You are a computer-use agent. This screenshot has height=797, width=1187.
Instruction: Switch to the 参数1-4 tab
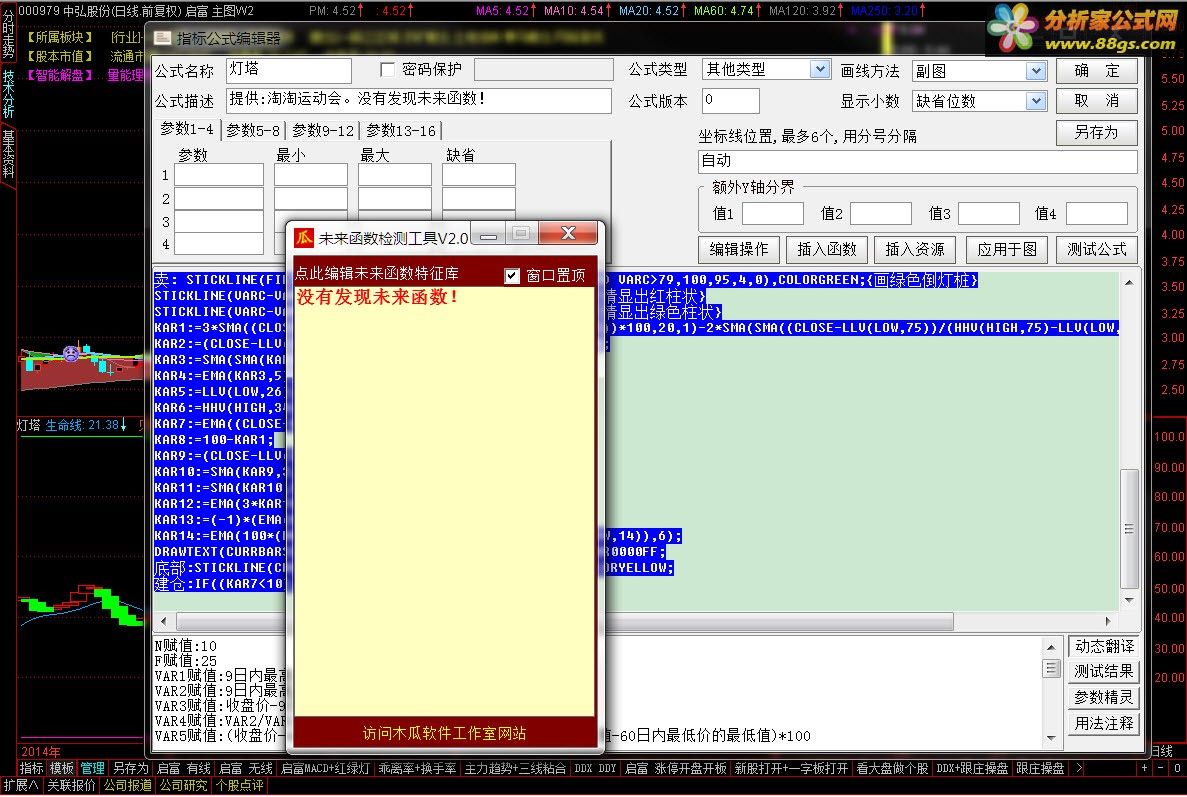[187, 129]
